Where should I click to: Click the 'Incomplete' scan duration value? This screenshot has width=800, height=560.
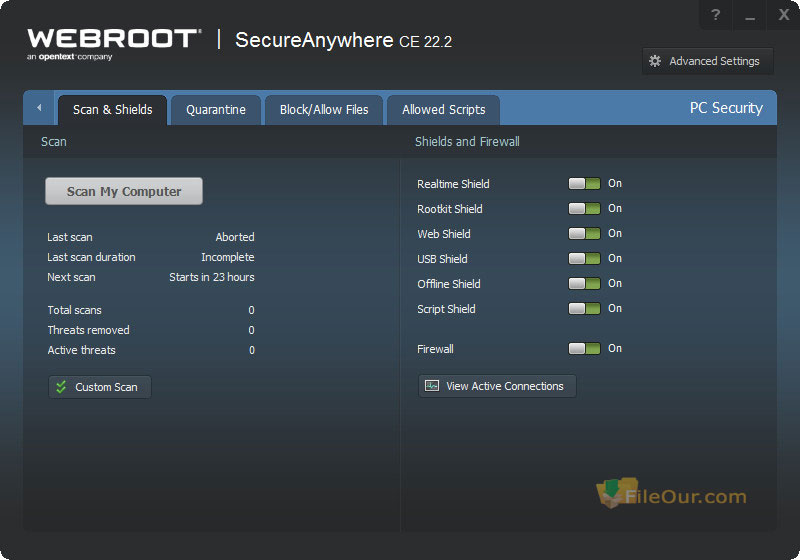[x=228, y=257]
